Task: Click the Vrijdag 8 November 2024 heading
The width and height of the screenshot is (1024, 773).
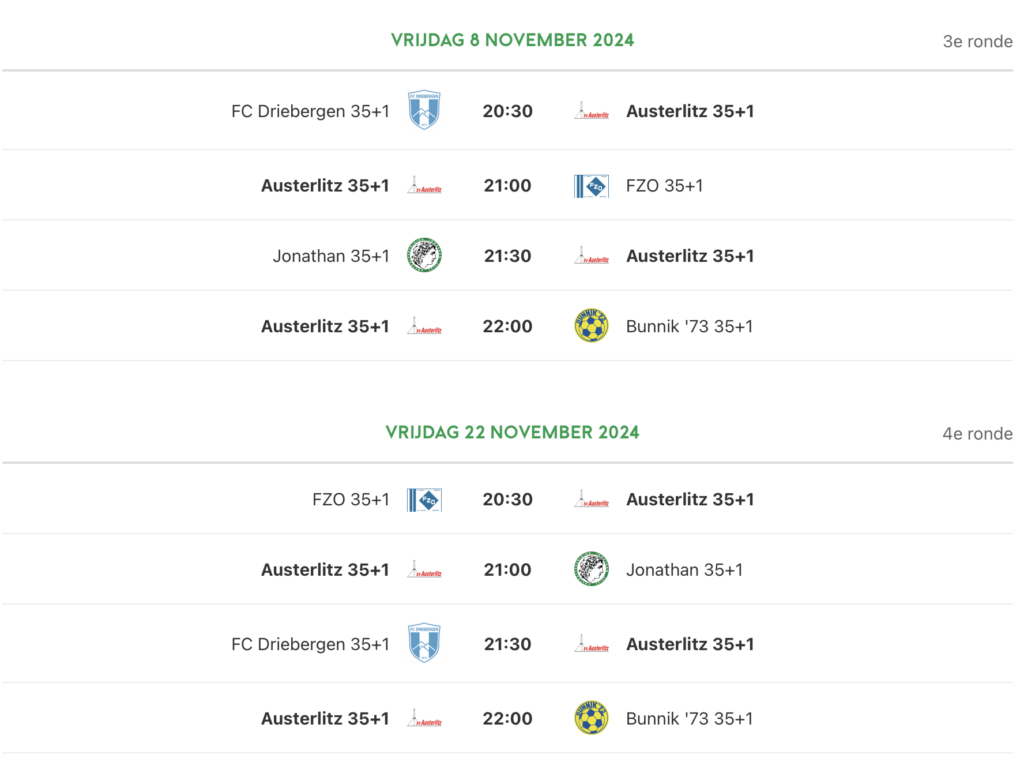Action: [x=512, y=40]
